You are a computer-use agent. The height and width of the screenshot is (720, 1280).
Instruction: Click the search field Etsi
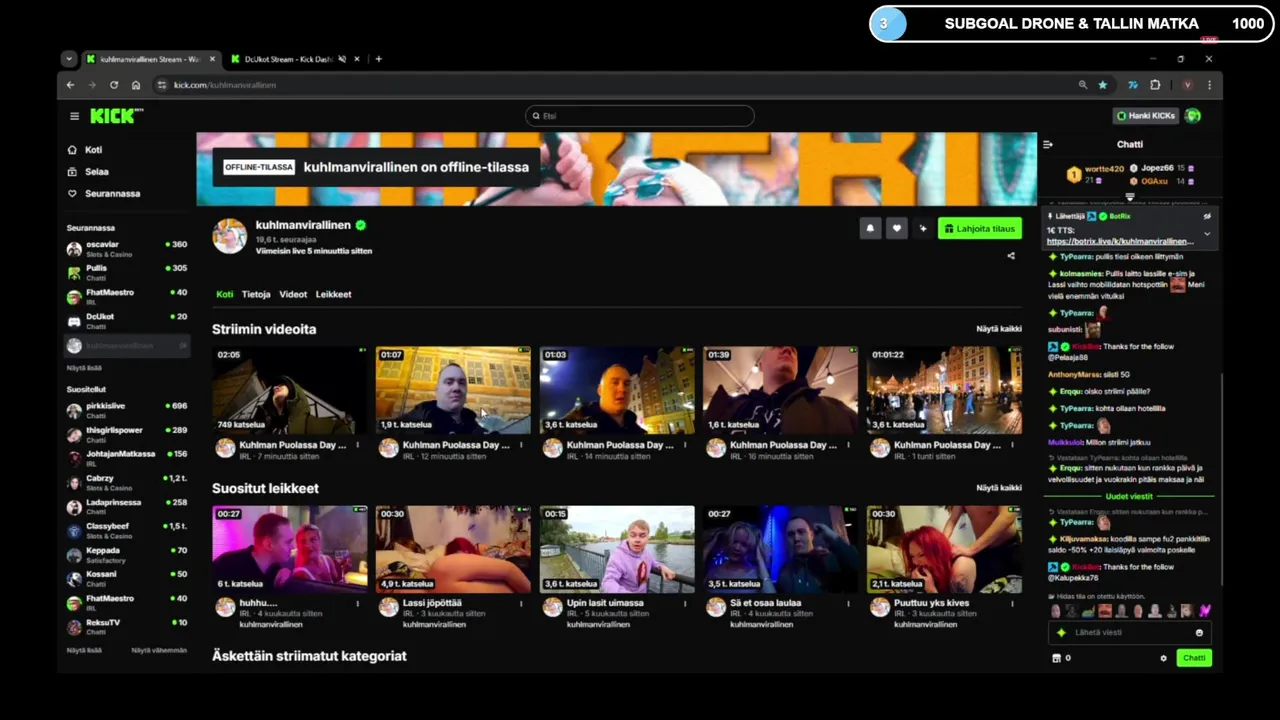tap(640, 116)
